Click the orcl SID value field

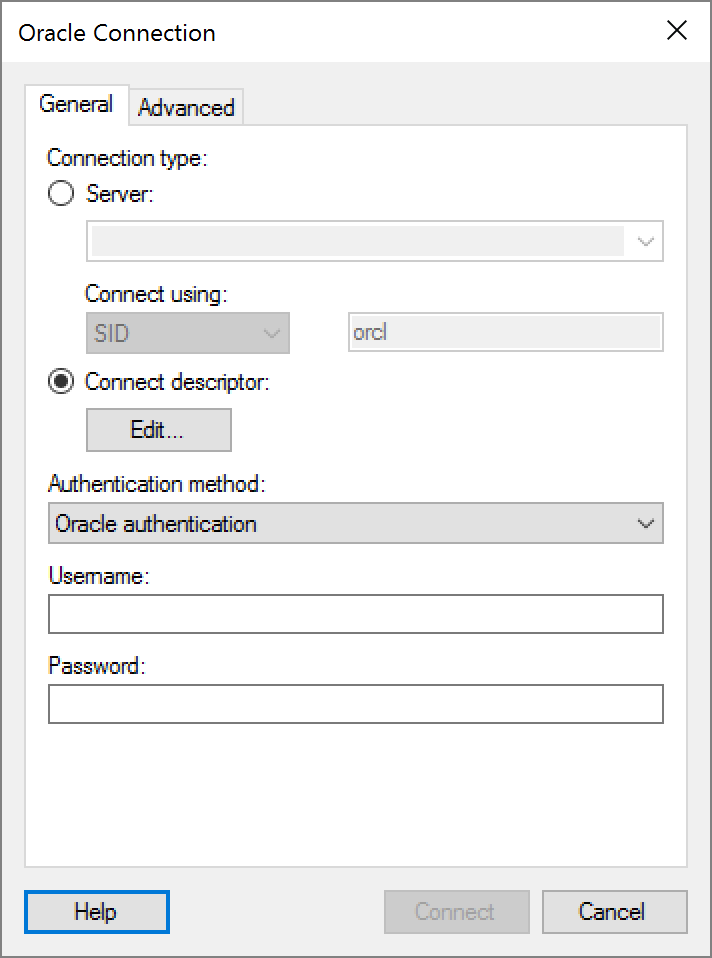(x=505, y=333)
